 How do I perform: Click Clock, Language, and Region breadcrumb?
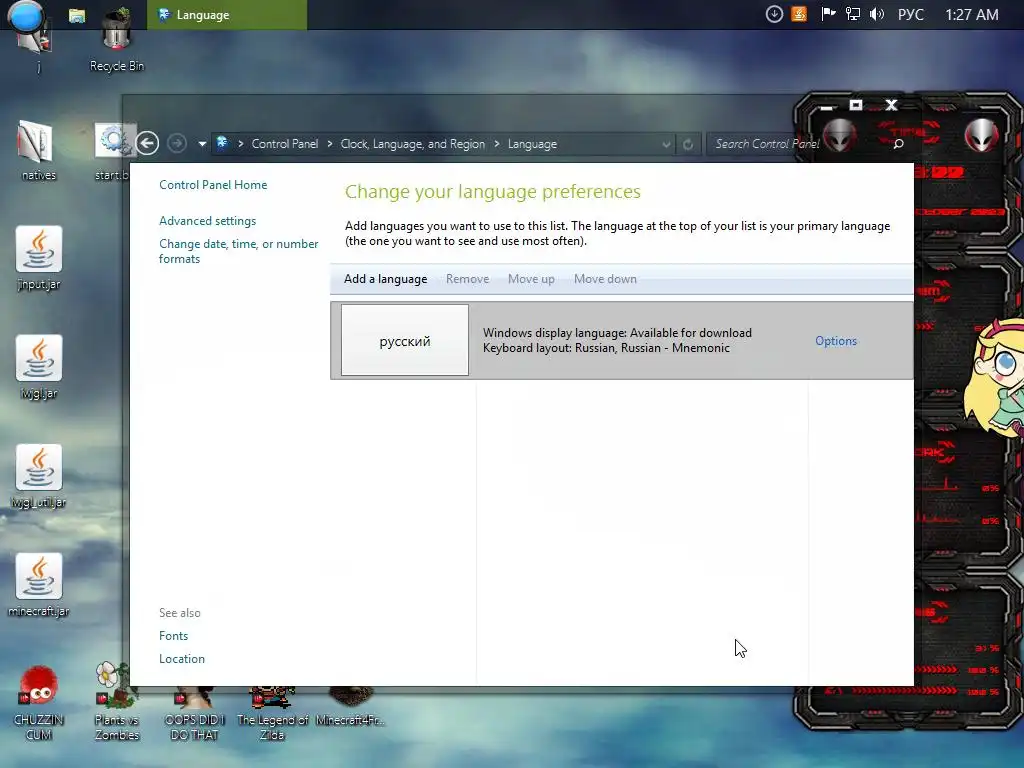pyautogui.click(x=413, y=144)
